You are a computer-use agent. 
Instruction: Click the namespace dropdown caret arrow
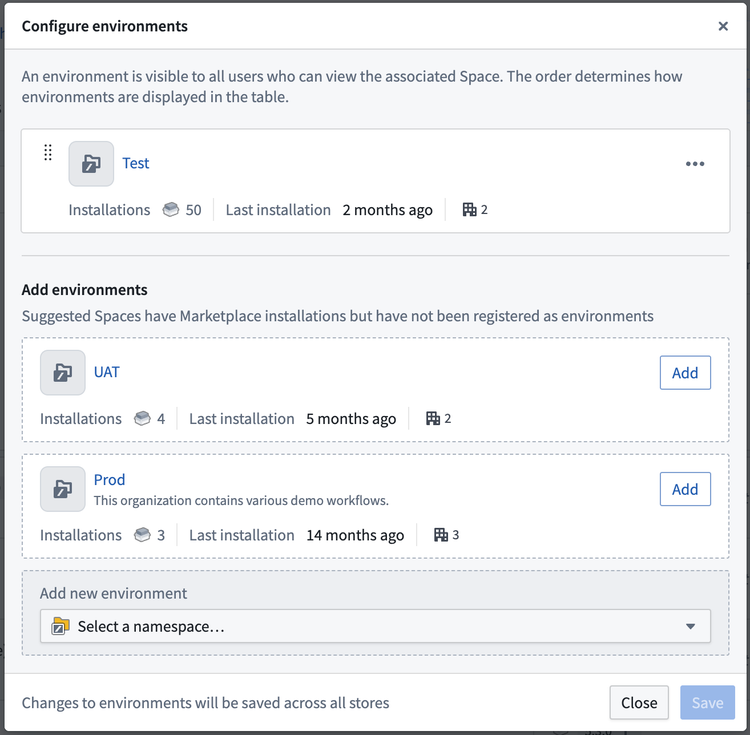tap(690, 626)
